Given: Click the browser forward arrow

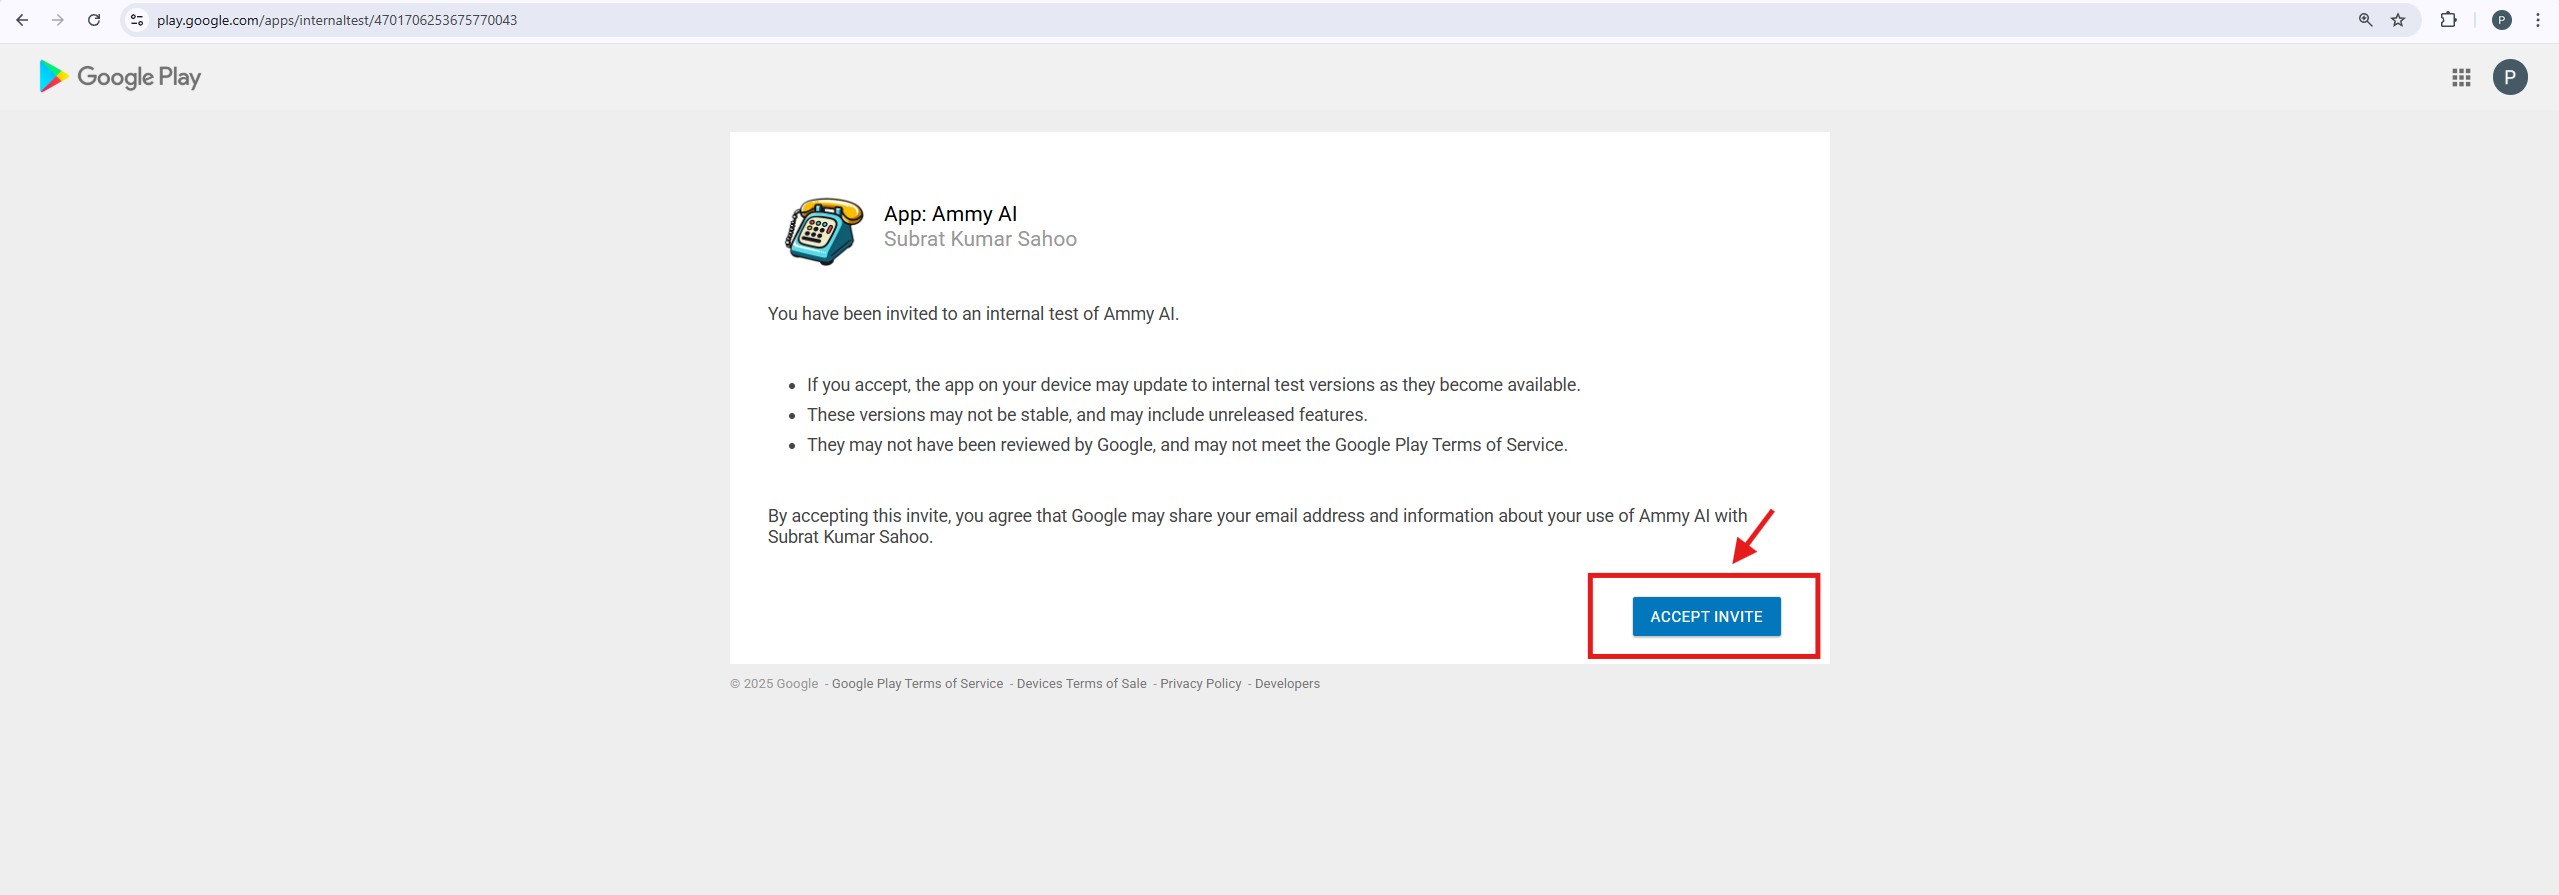Looking at the screenshot, I should (58, 20).
